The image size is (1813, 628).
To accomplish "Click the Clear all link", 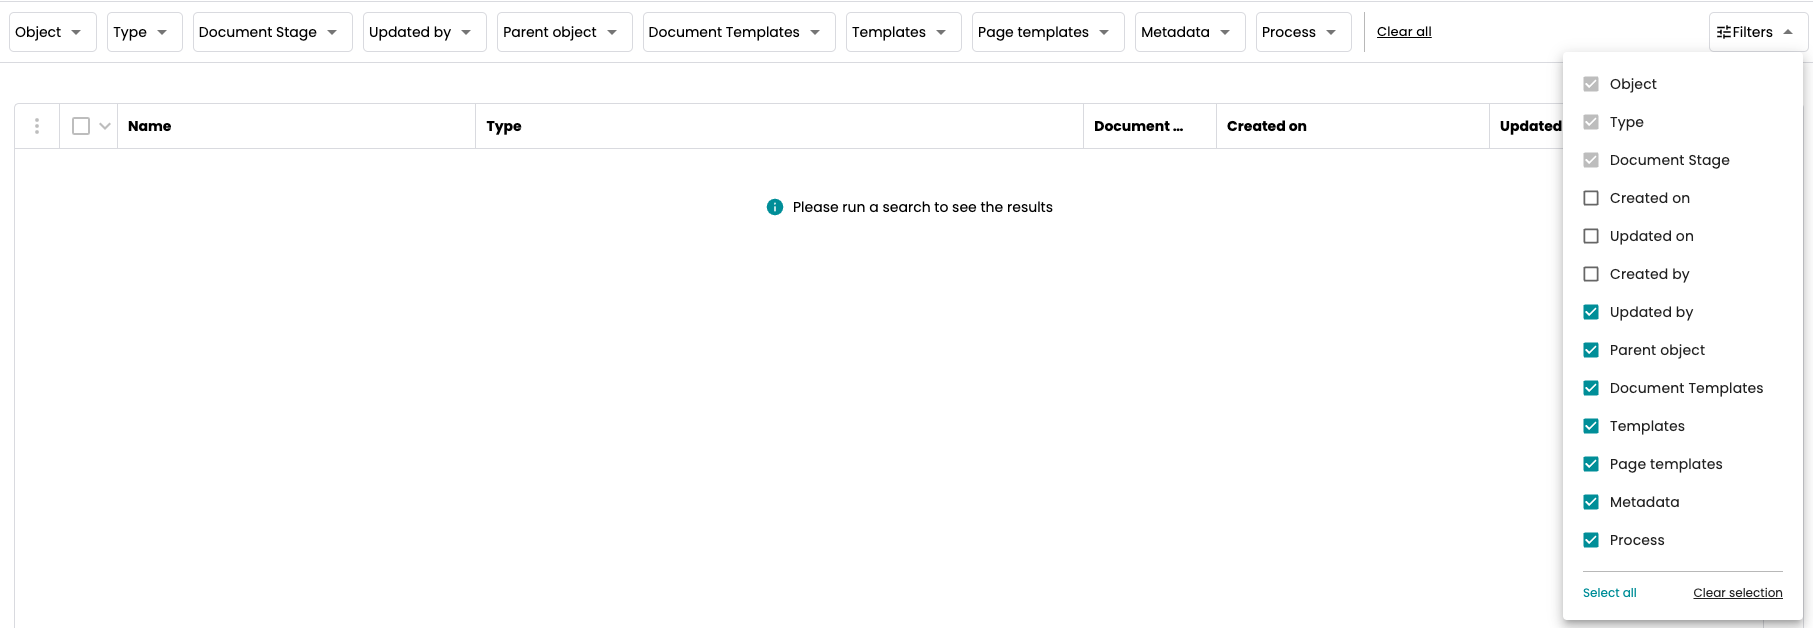I will 1404,32.
